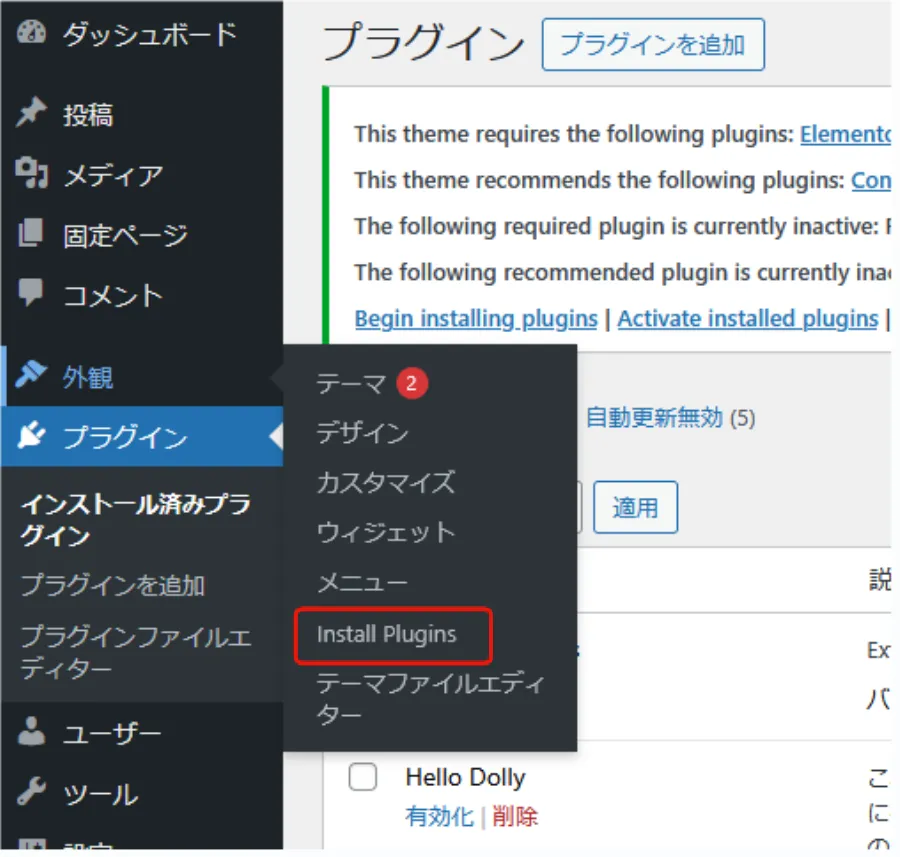Click the Comments speech bubble icon
The width and height of the screenshot is (900, 857).
[x=32, y=296]
